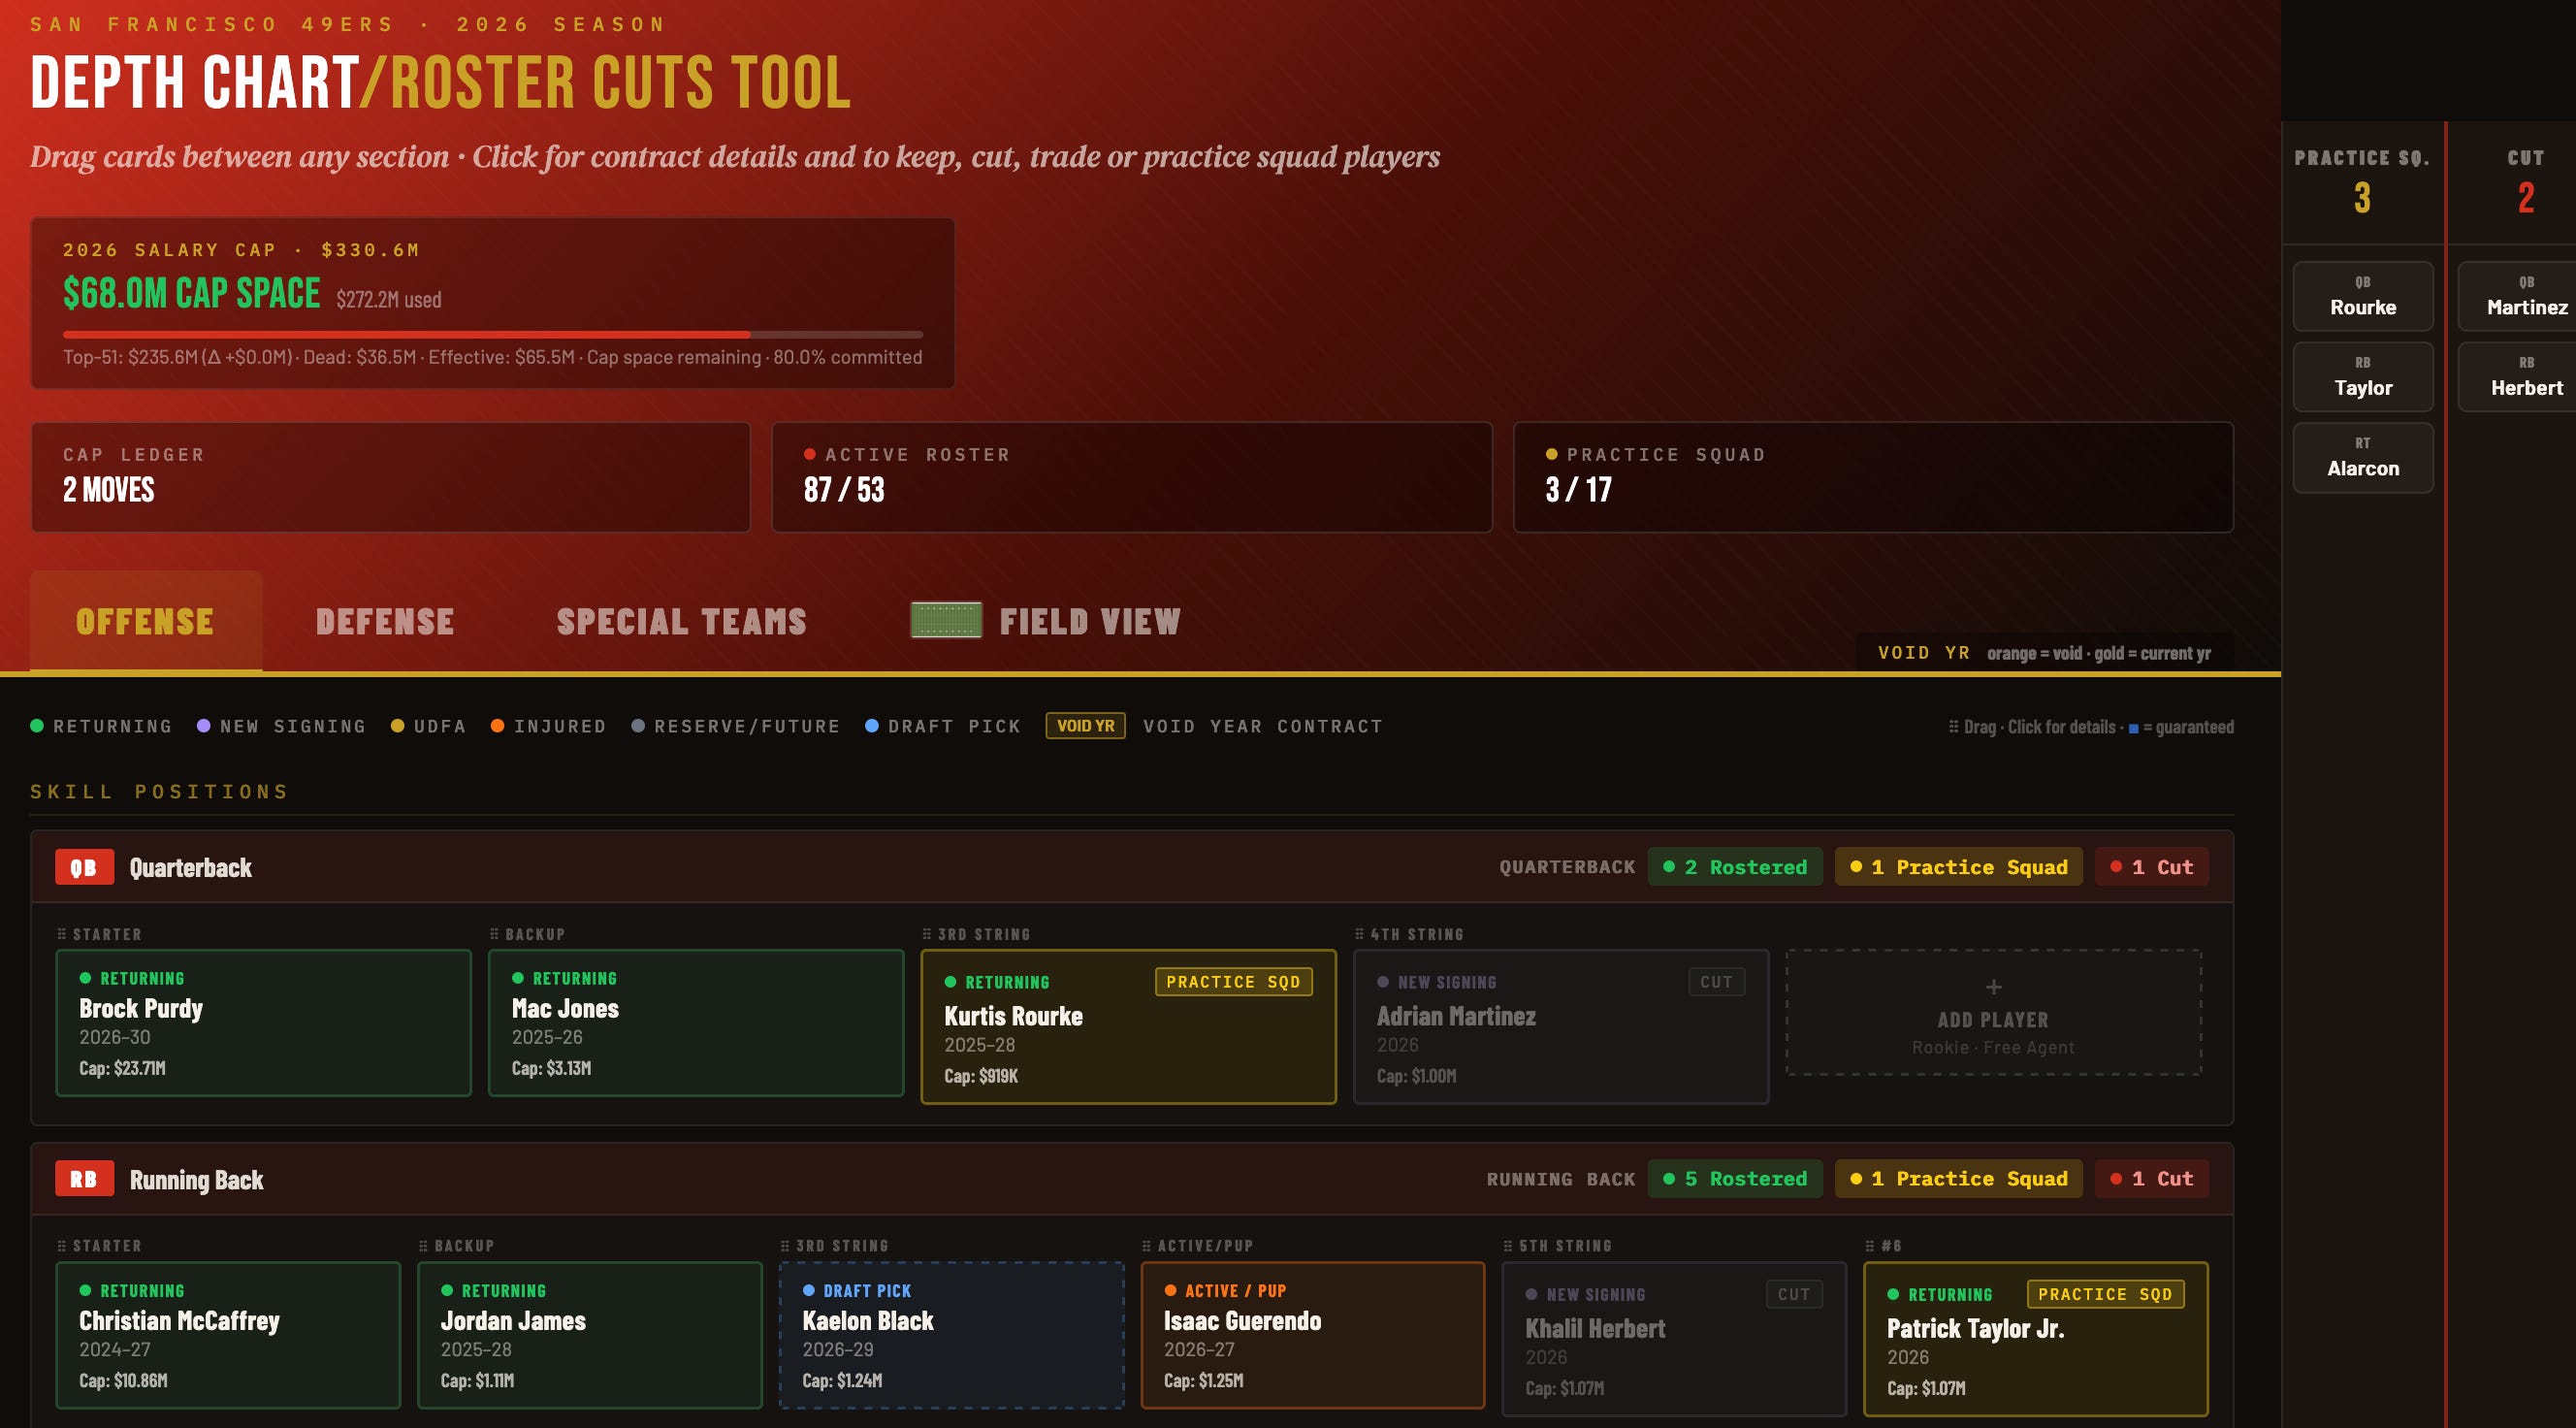Click the Practice Sqd badge on Kurtis Rourke
Screen dimensions: 2576x1428
1233,982
